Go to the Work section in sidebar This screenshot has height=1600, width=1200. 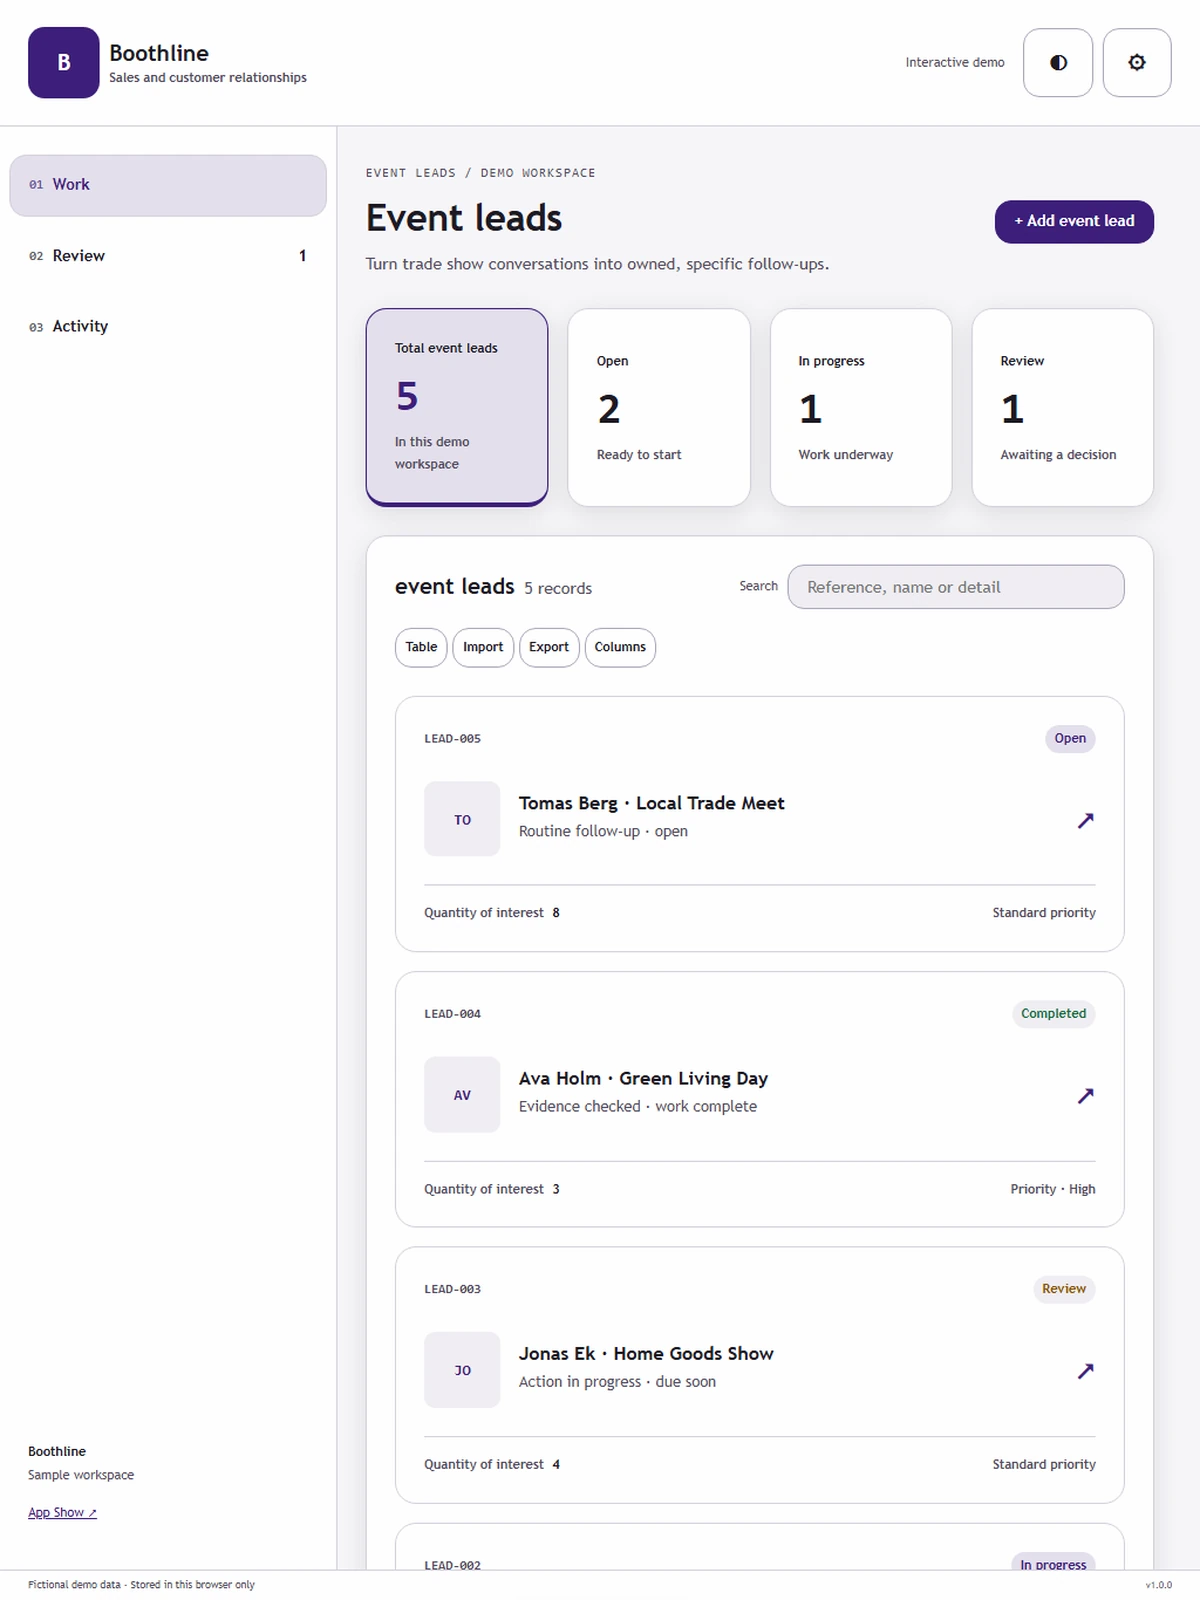click(168, 185)
